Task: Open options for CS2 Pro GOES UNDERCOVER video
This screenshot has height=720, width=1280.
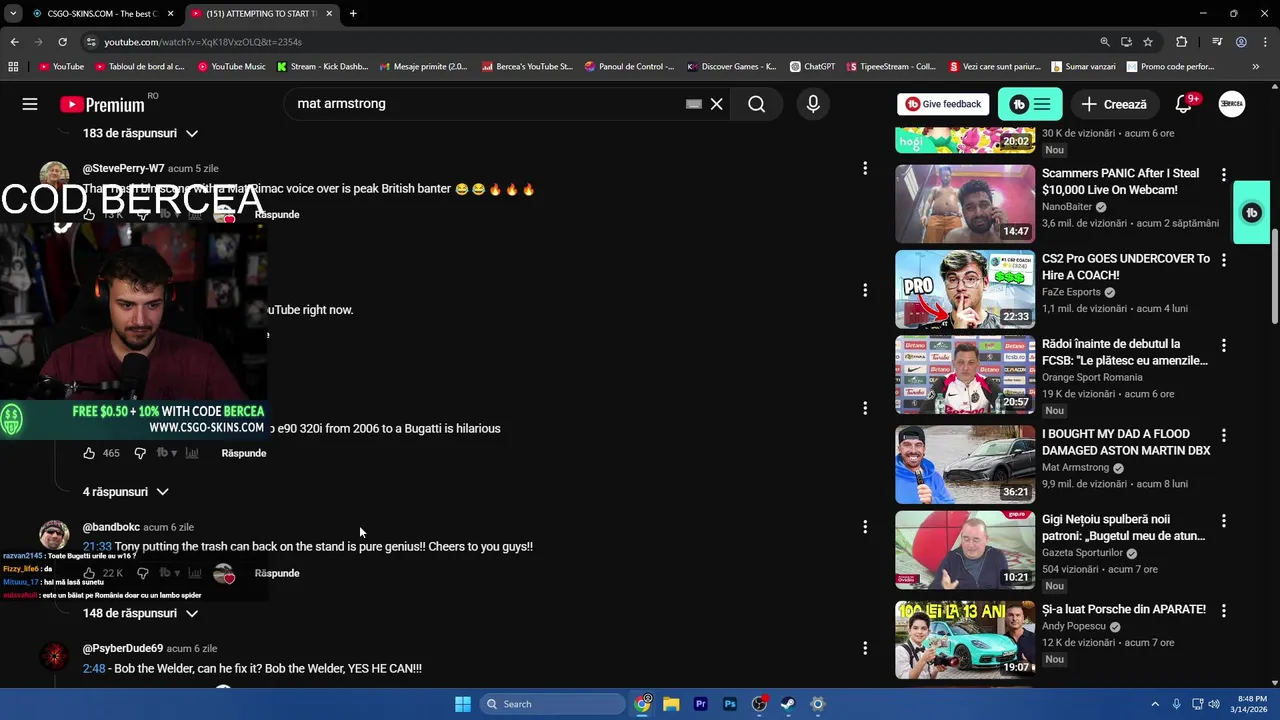Action: point(1223,260)
